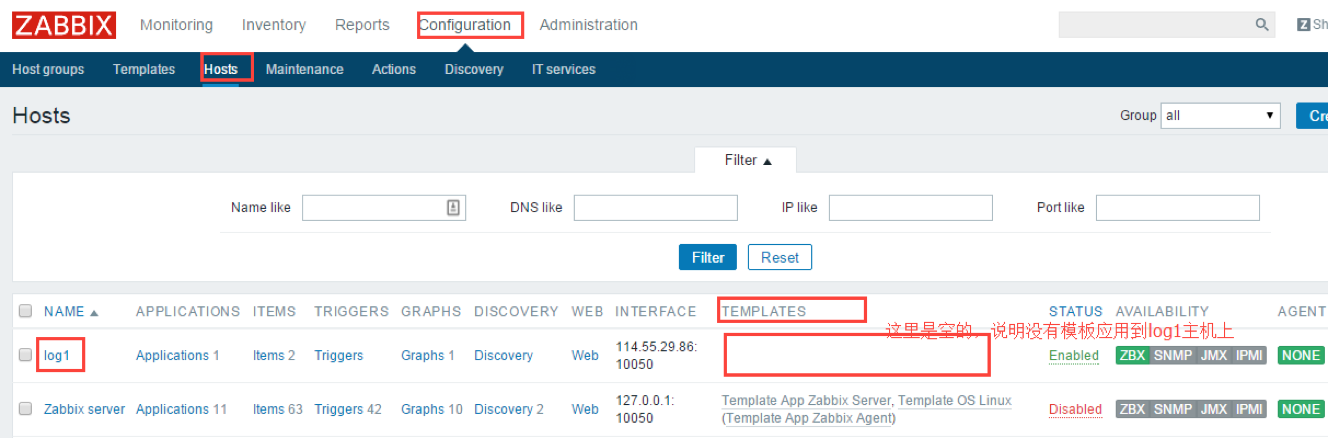The image size is (1334, 444).
Task: Toggle the select-all hosts checkbox
Action: coord(26,311)
